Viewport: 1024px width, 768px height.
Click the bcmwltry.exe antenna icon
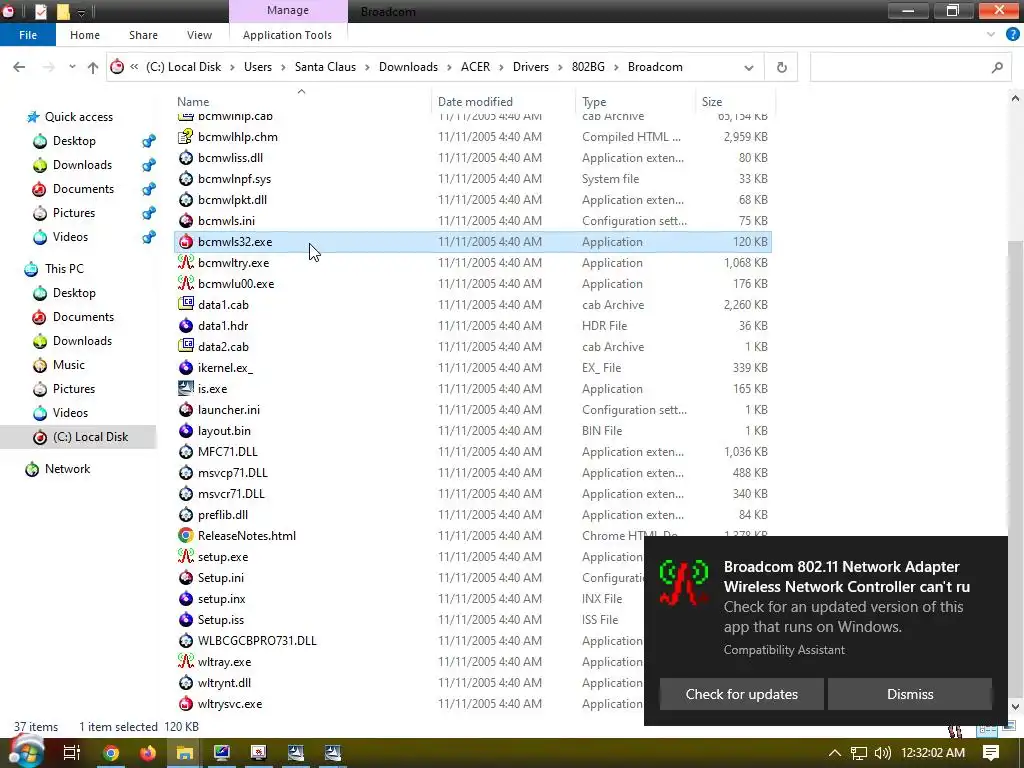[186, 263]
